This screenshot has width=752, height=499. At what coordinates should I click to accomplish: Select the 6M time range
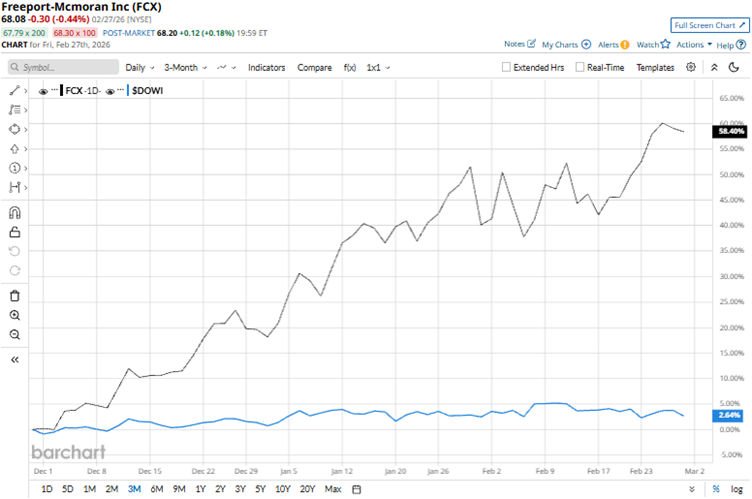[156, 489]
